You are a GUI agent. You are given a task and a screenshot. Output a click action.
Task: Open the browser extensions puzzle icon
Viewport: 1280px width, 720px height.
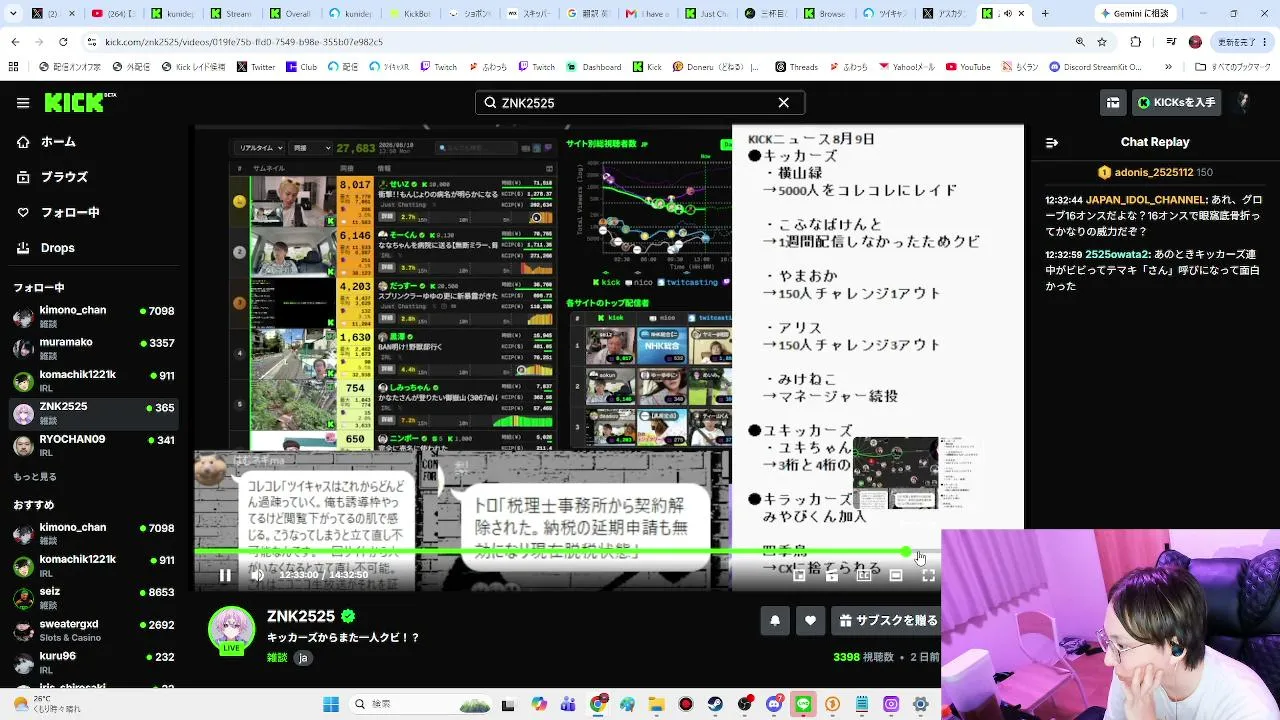point(1135,42)
